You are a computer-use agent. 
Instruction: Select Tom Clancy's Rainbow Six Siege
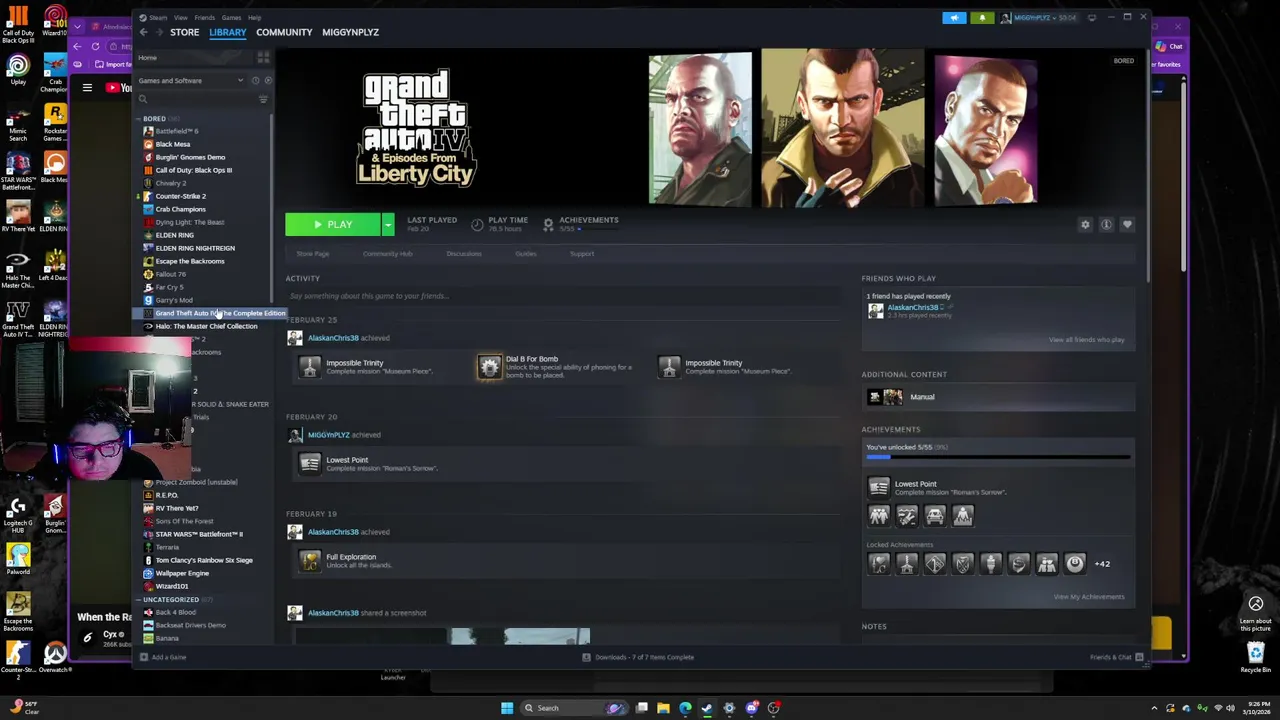point(204,560)
